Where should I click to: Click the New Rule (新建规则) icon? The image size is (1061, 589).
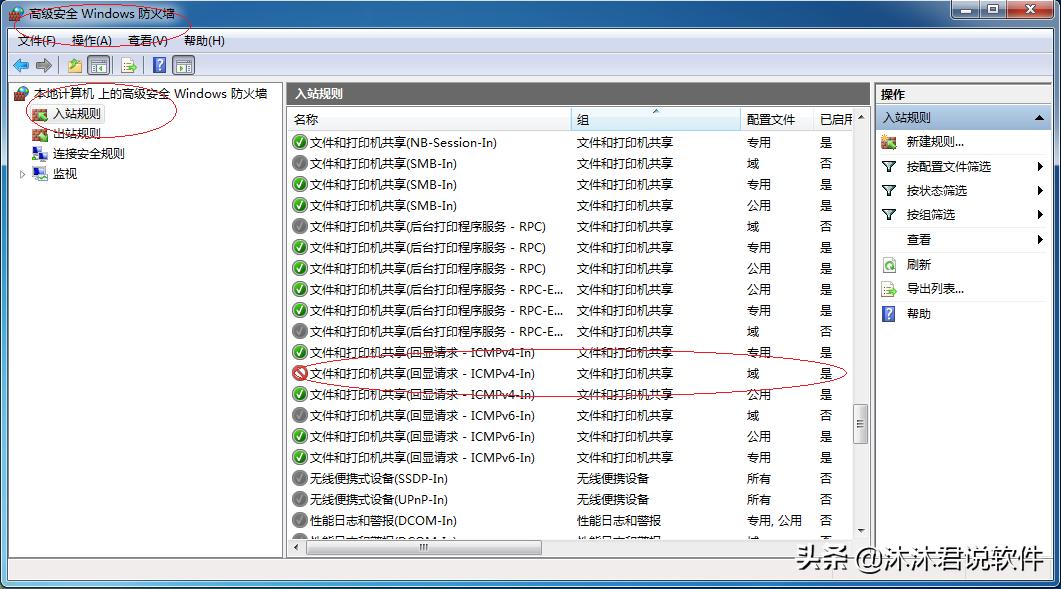point(888,141)
